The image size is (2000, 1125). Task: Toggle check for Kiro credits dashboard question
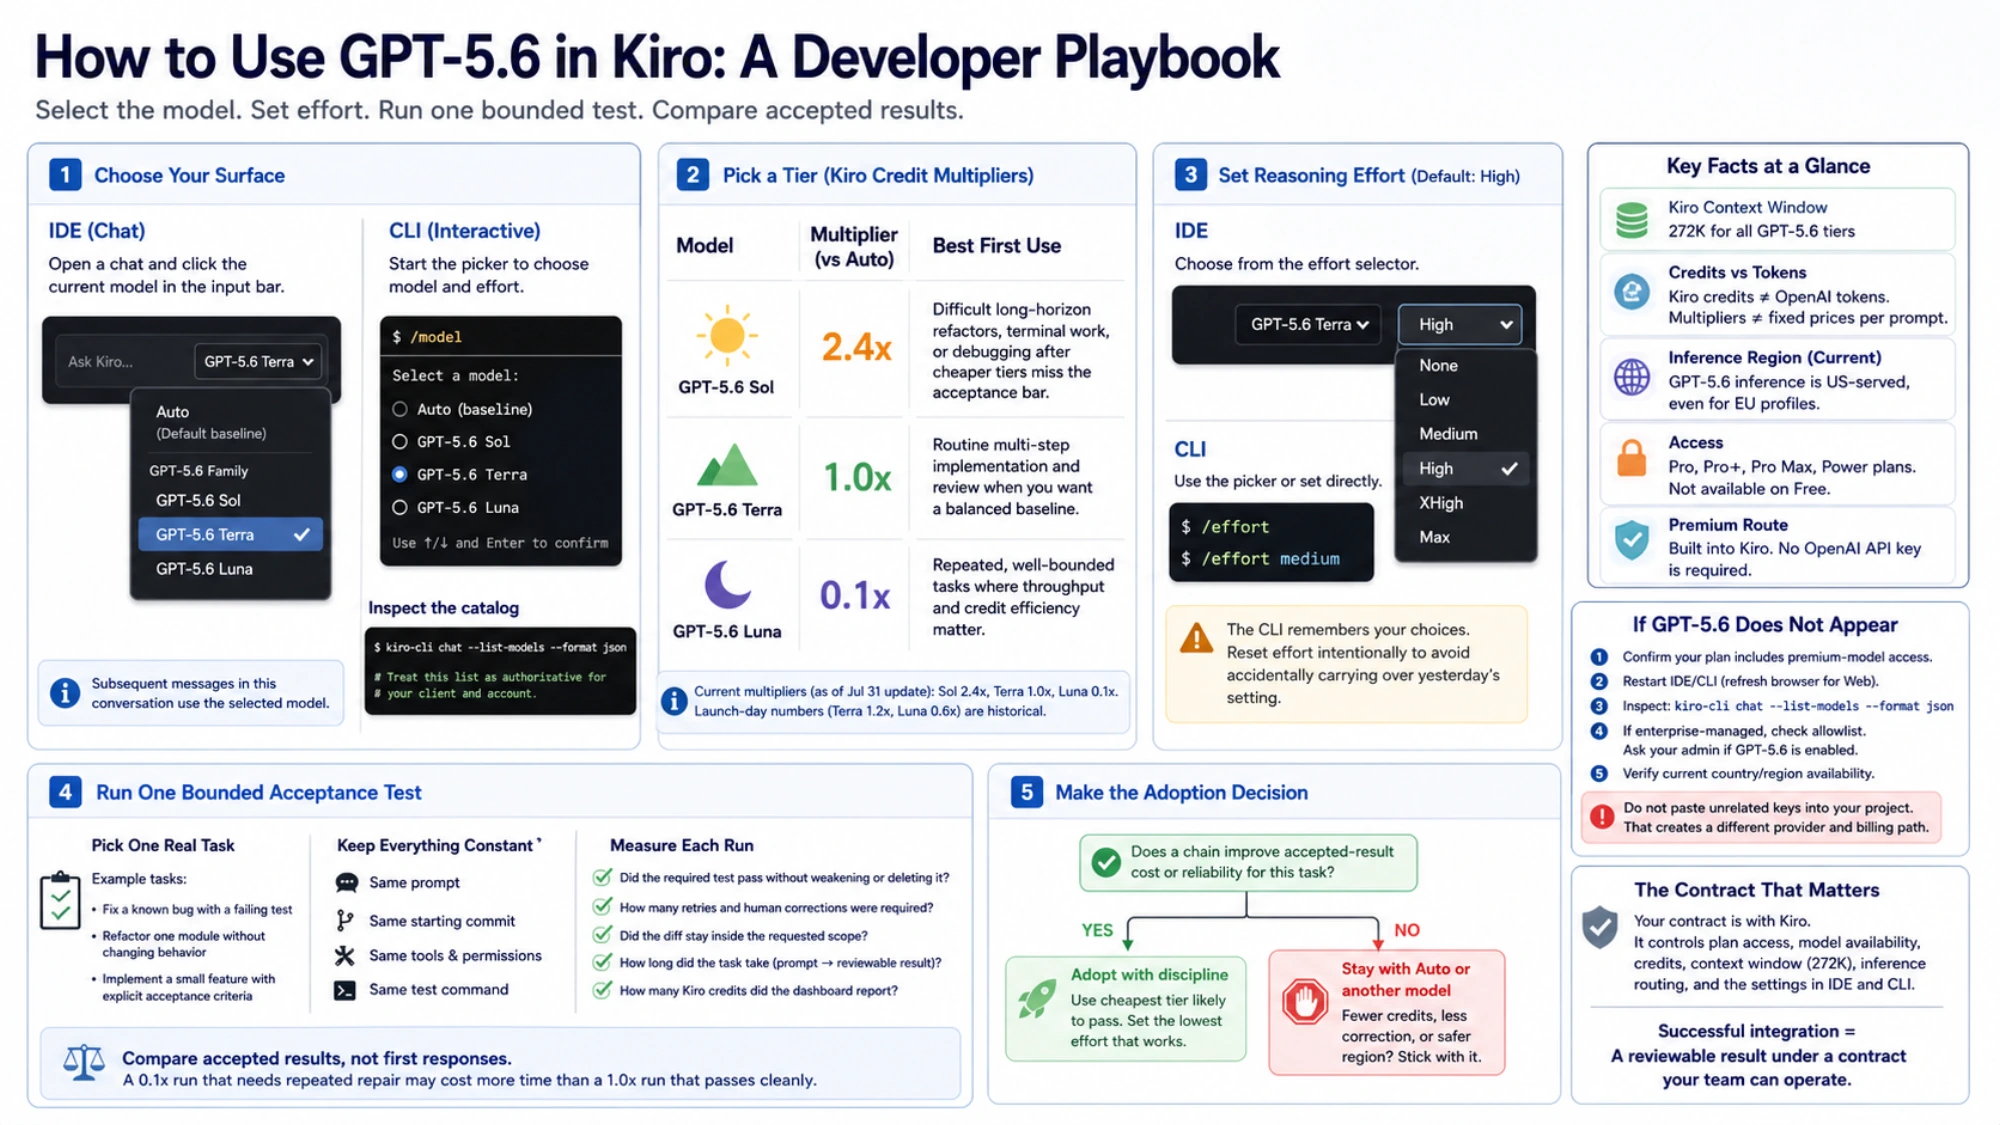pyautogui.click(x=602, y=990)
